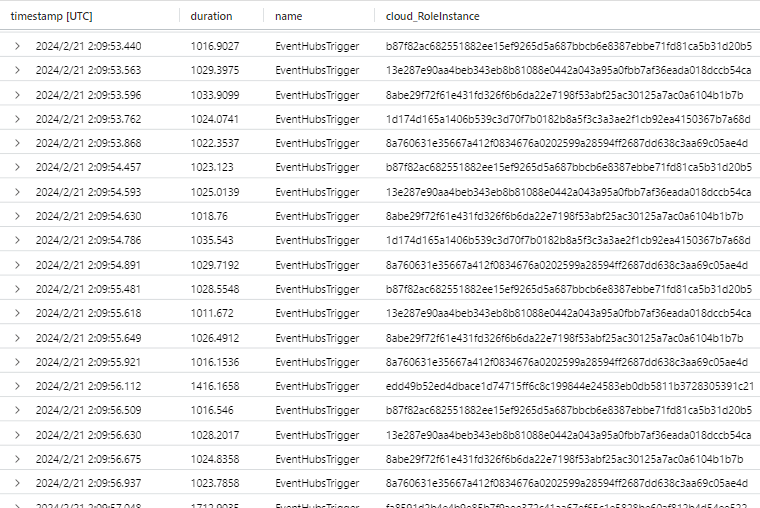
Task: Expand the row with timestamp 2:09:54.457
Action: [17, 167]
